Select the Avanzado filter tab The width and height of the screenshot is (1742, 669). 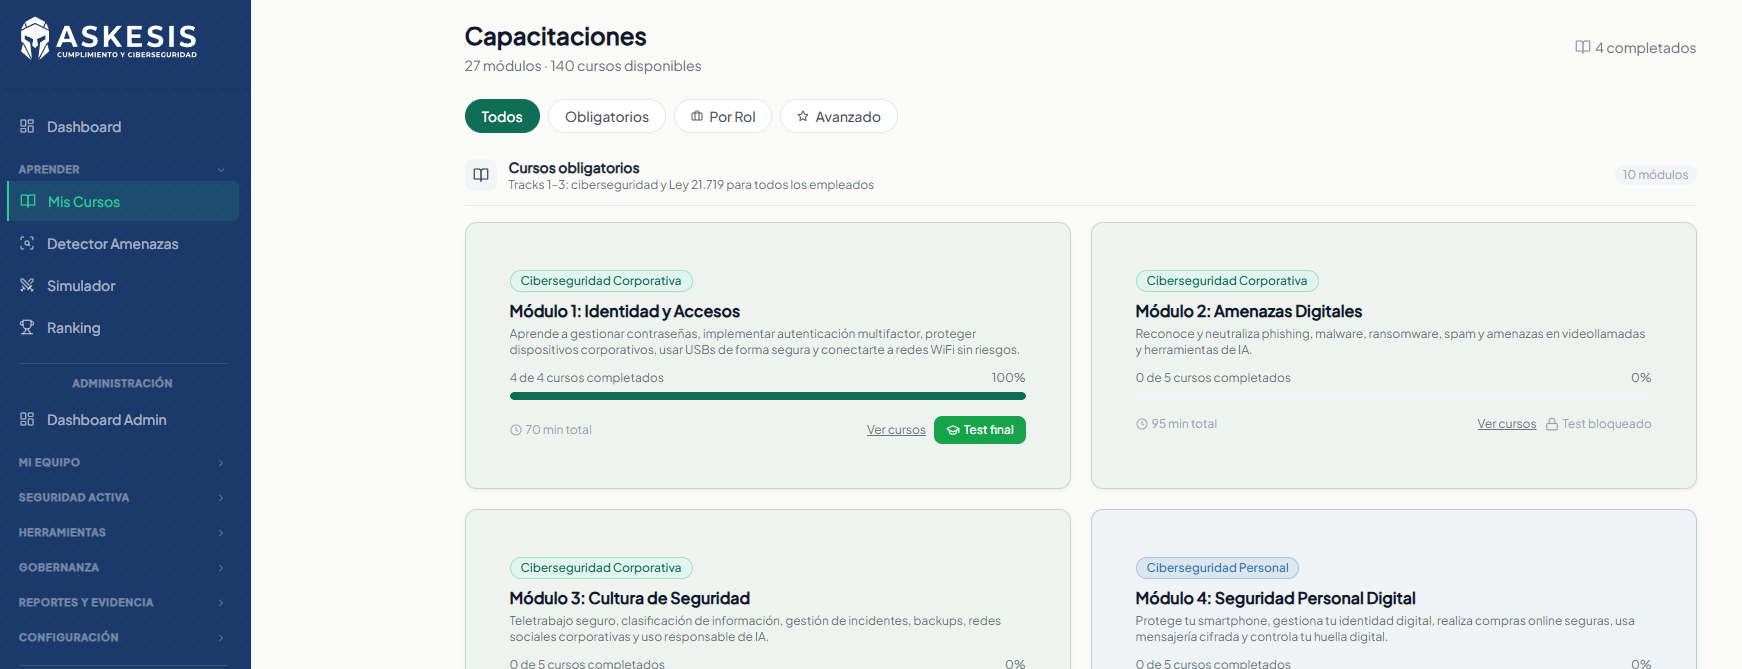click(x=839, y=116)
